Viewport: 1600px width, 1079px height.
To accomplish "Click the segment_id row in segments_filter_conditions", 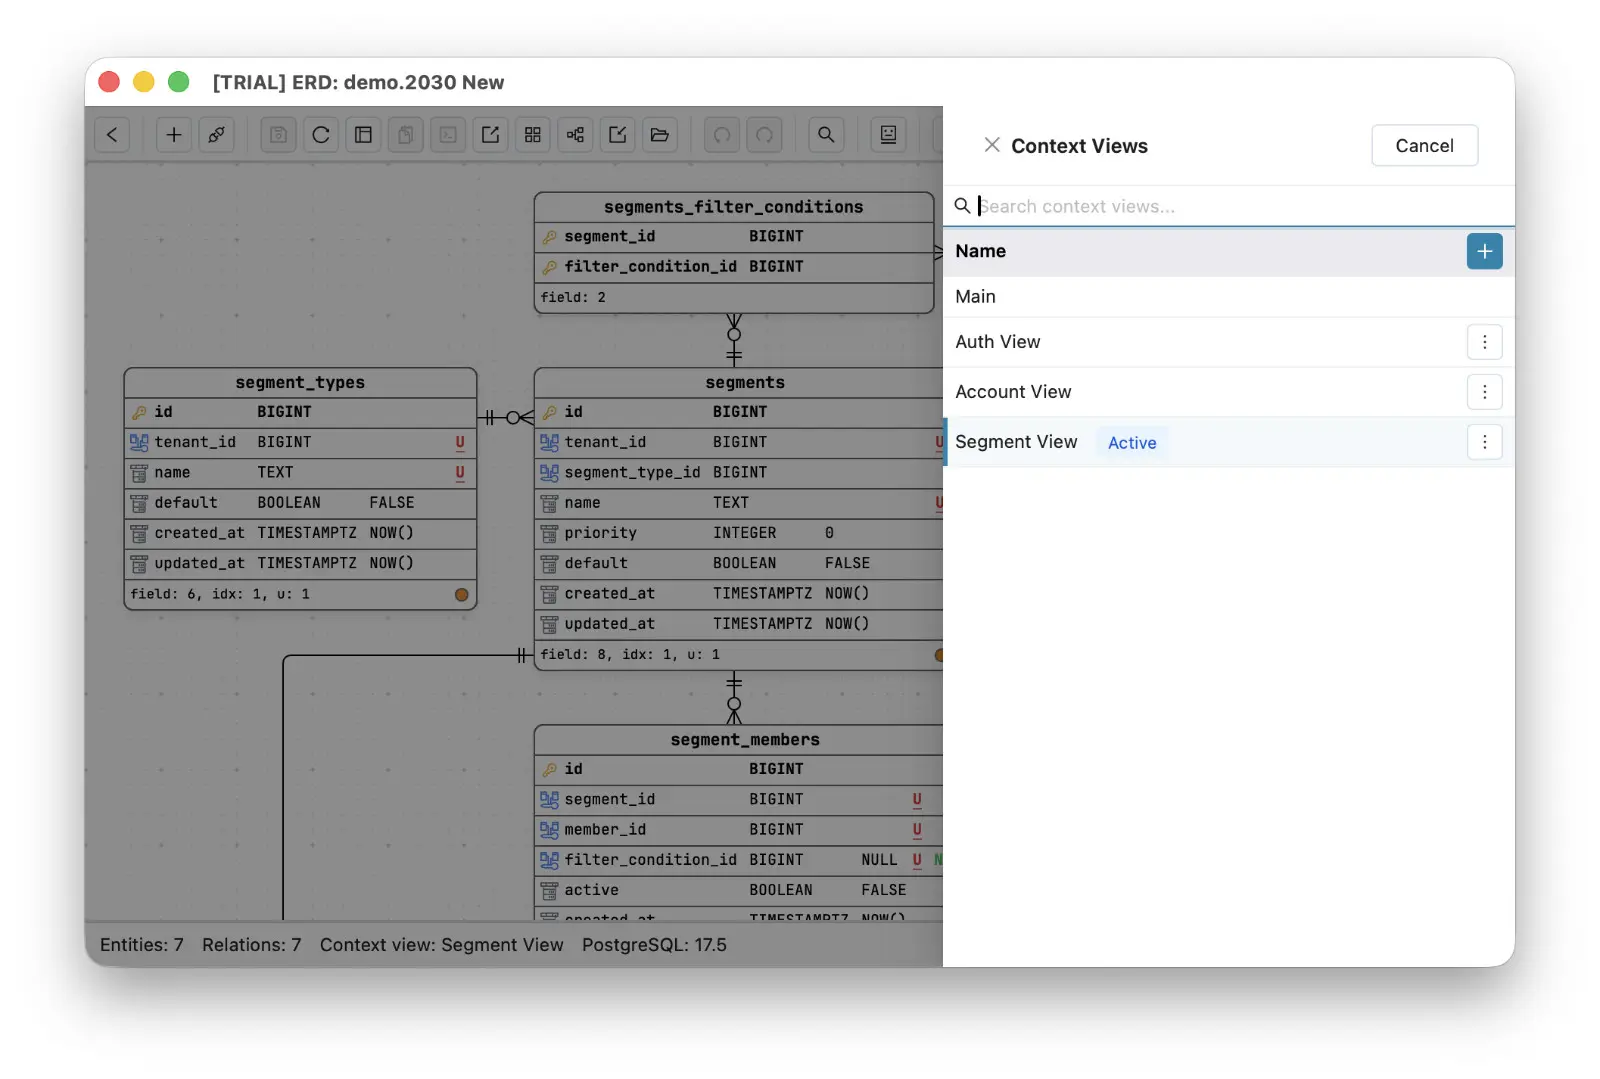I will 734,237.
